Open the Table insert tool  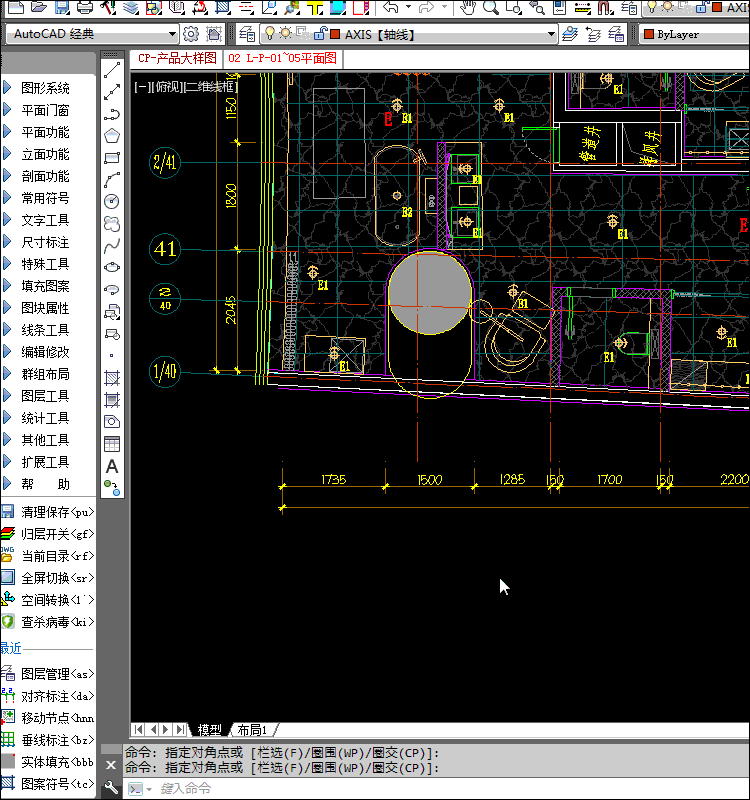pyautogui.click(x=112, y=444)
